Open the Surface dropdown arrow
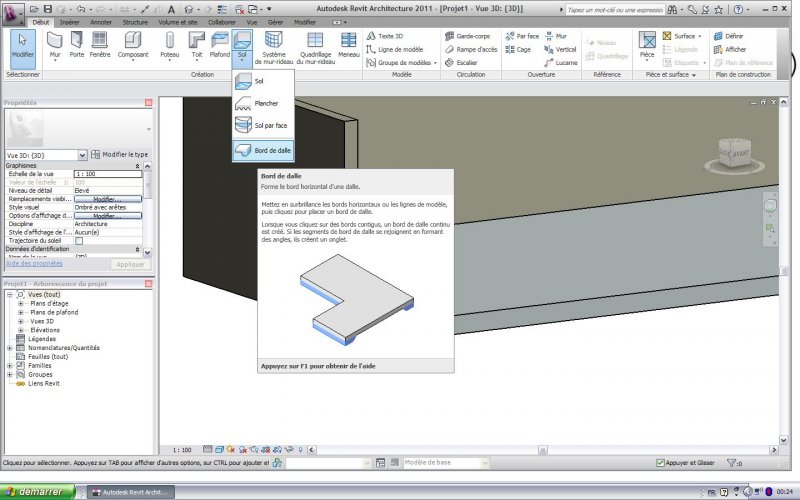 pos(699,36)
